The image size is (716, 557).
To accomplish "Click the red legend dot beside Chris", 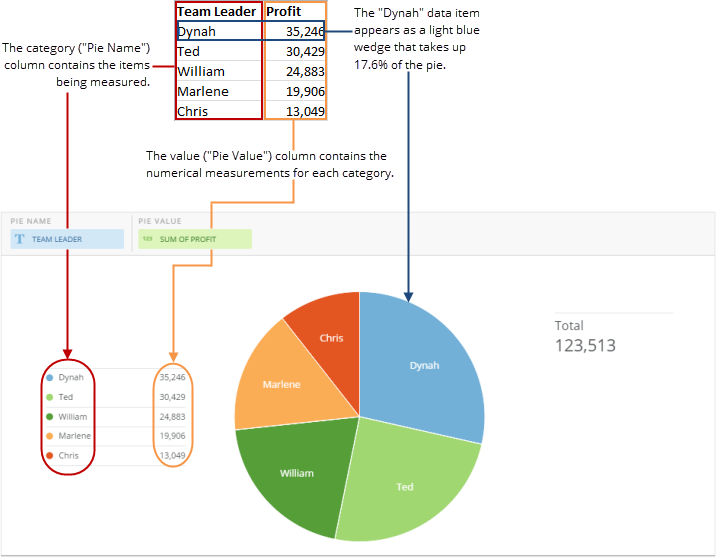I will [x=49, y=455].
